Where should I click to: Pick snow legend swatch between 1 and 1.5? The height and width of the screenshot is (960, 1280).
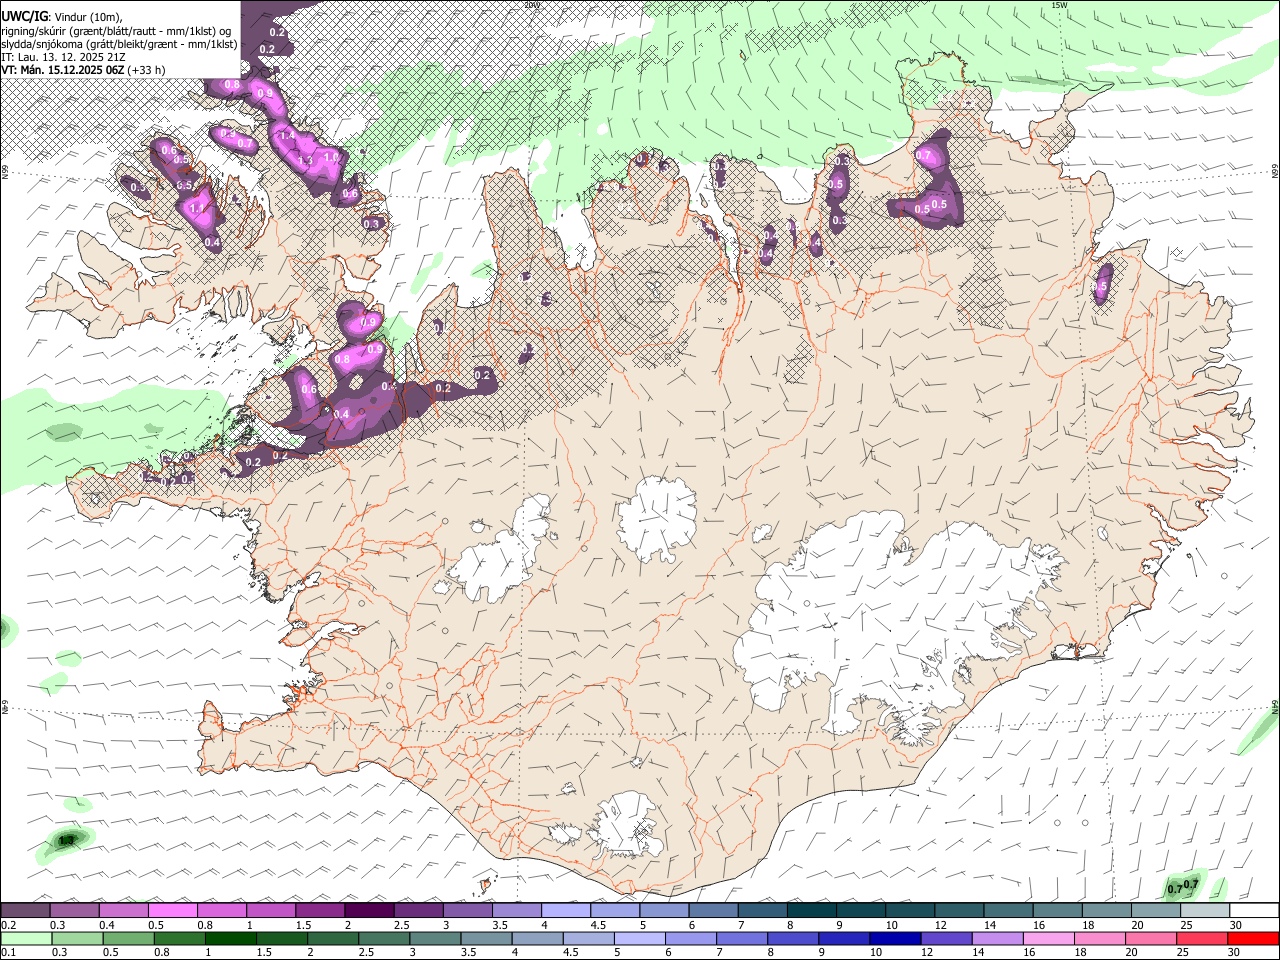pyautogui.click(x=271, y=910)
